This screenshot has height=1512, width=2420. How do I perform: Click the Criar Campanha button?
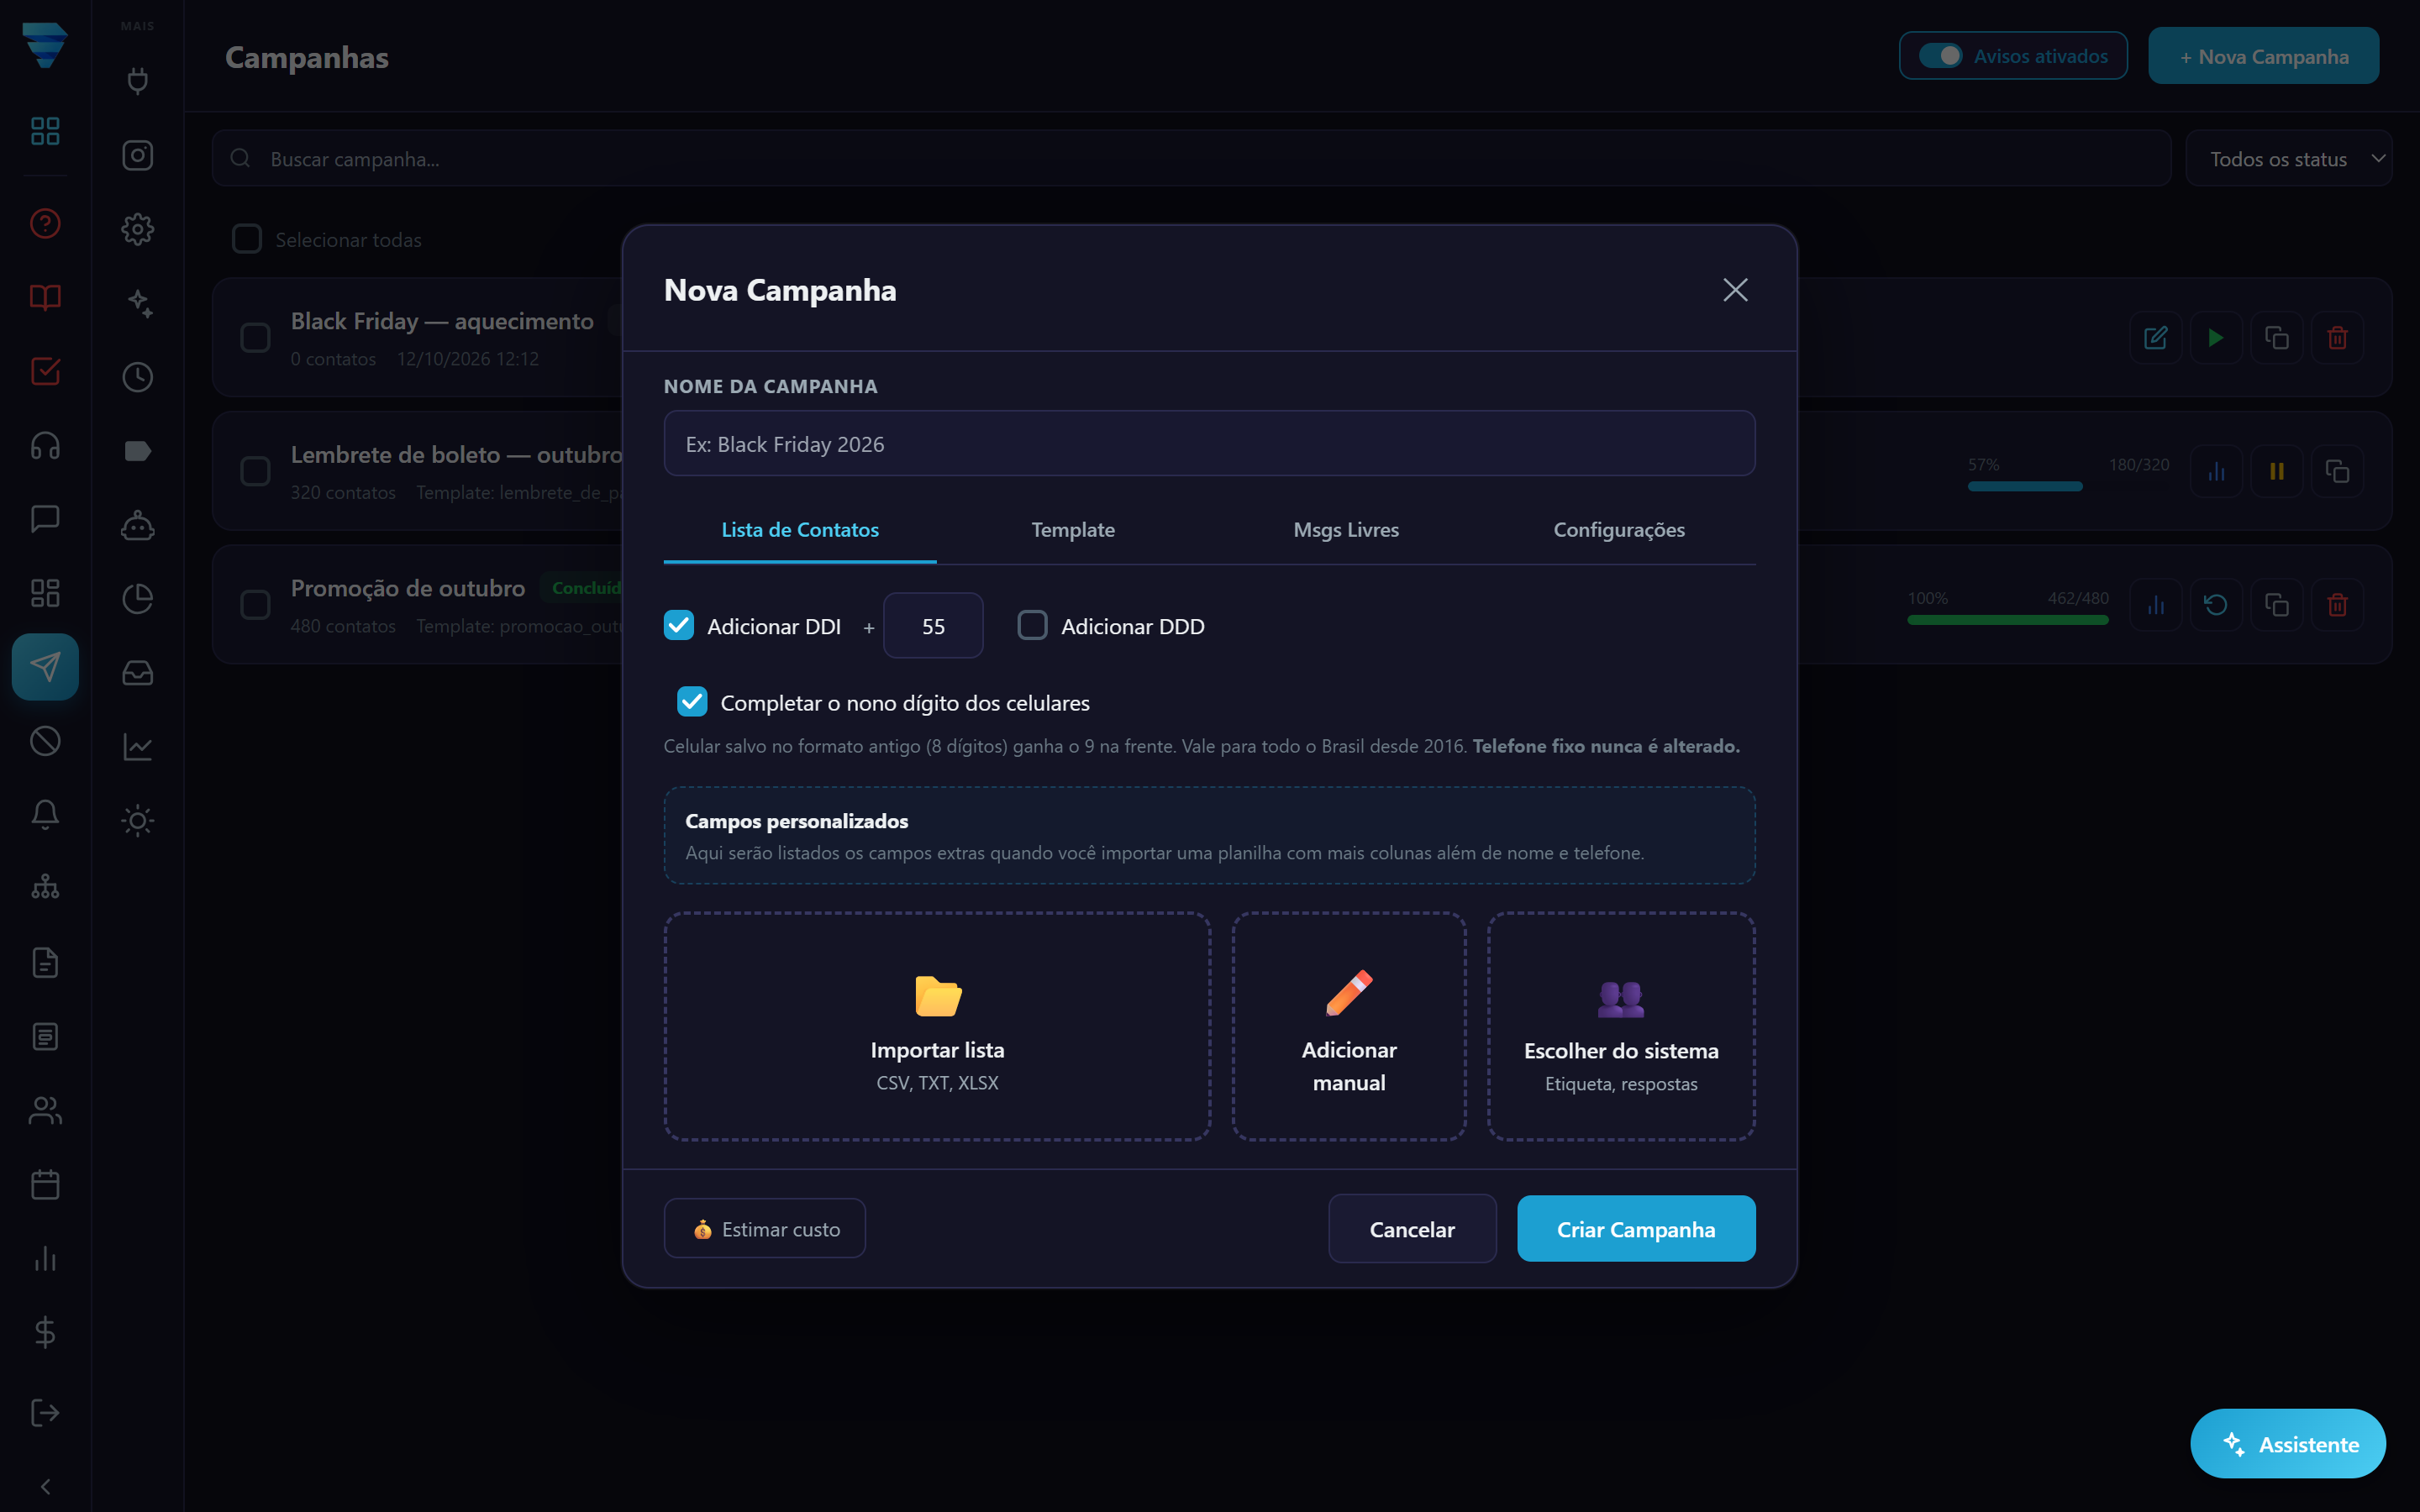[1636, 1229]
